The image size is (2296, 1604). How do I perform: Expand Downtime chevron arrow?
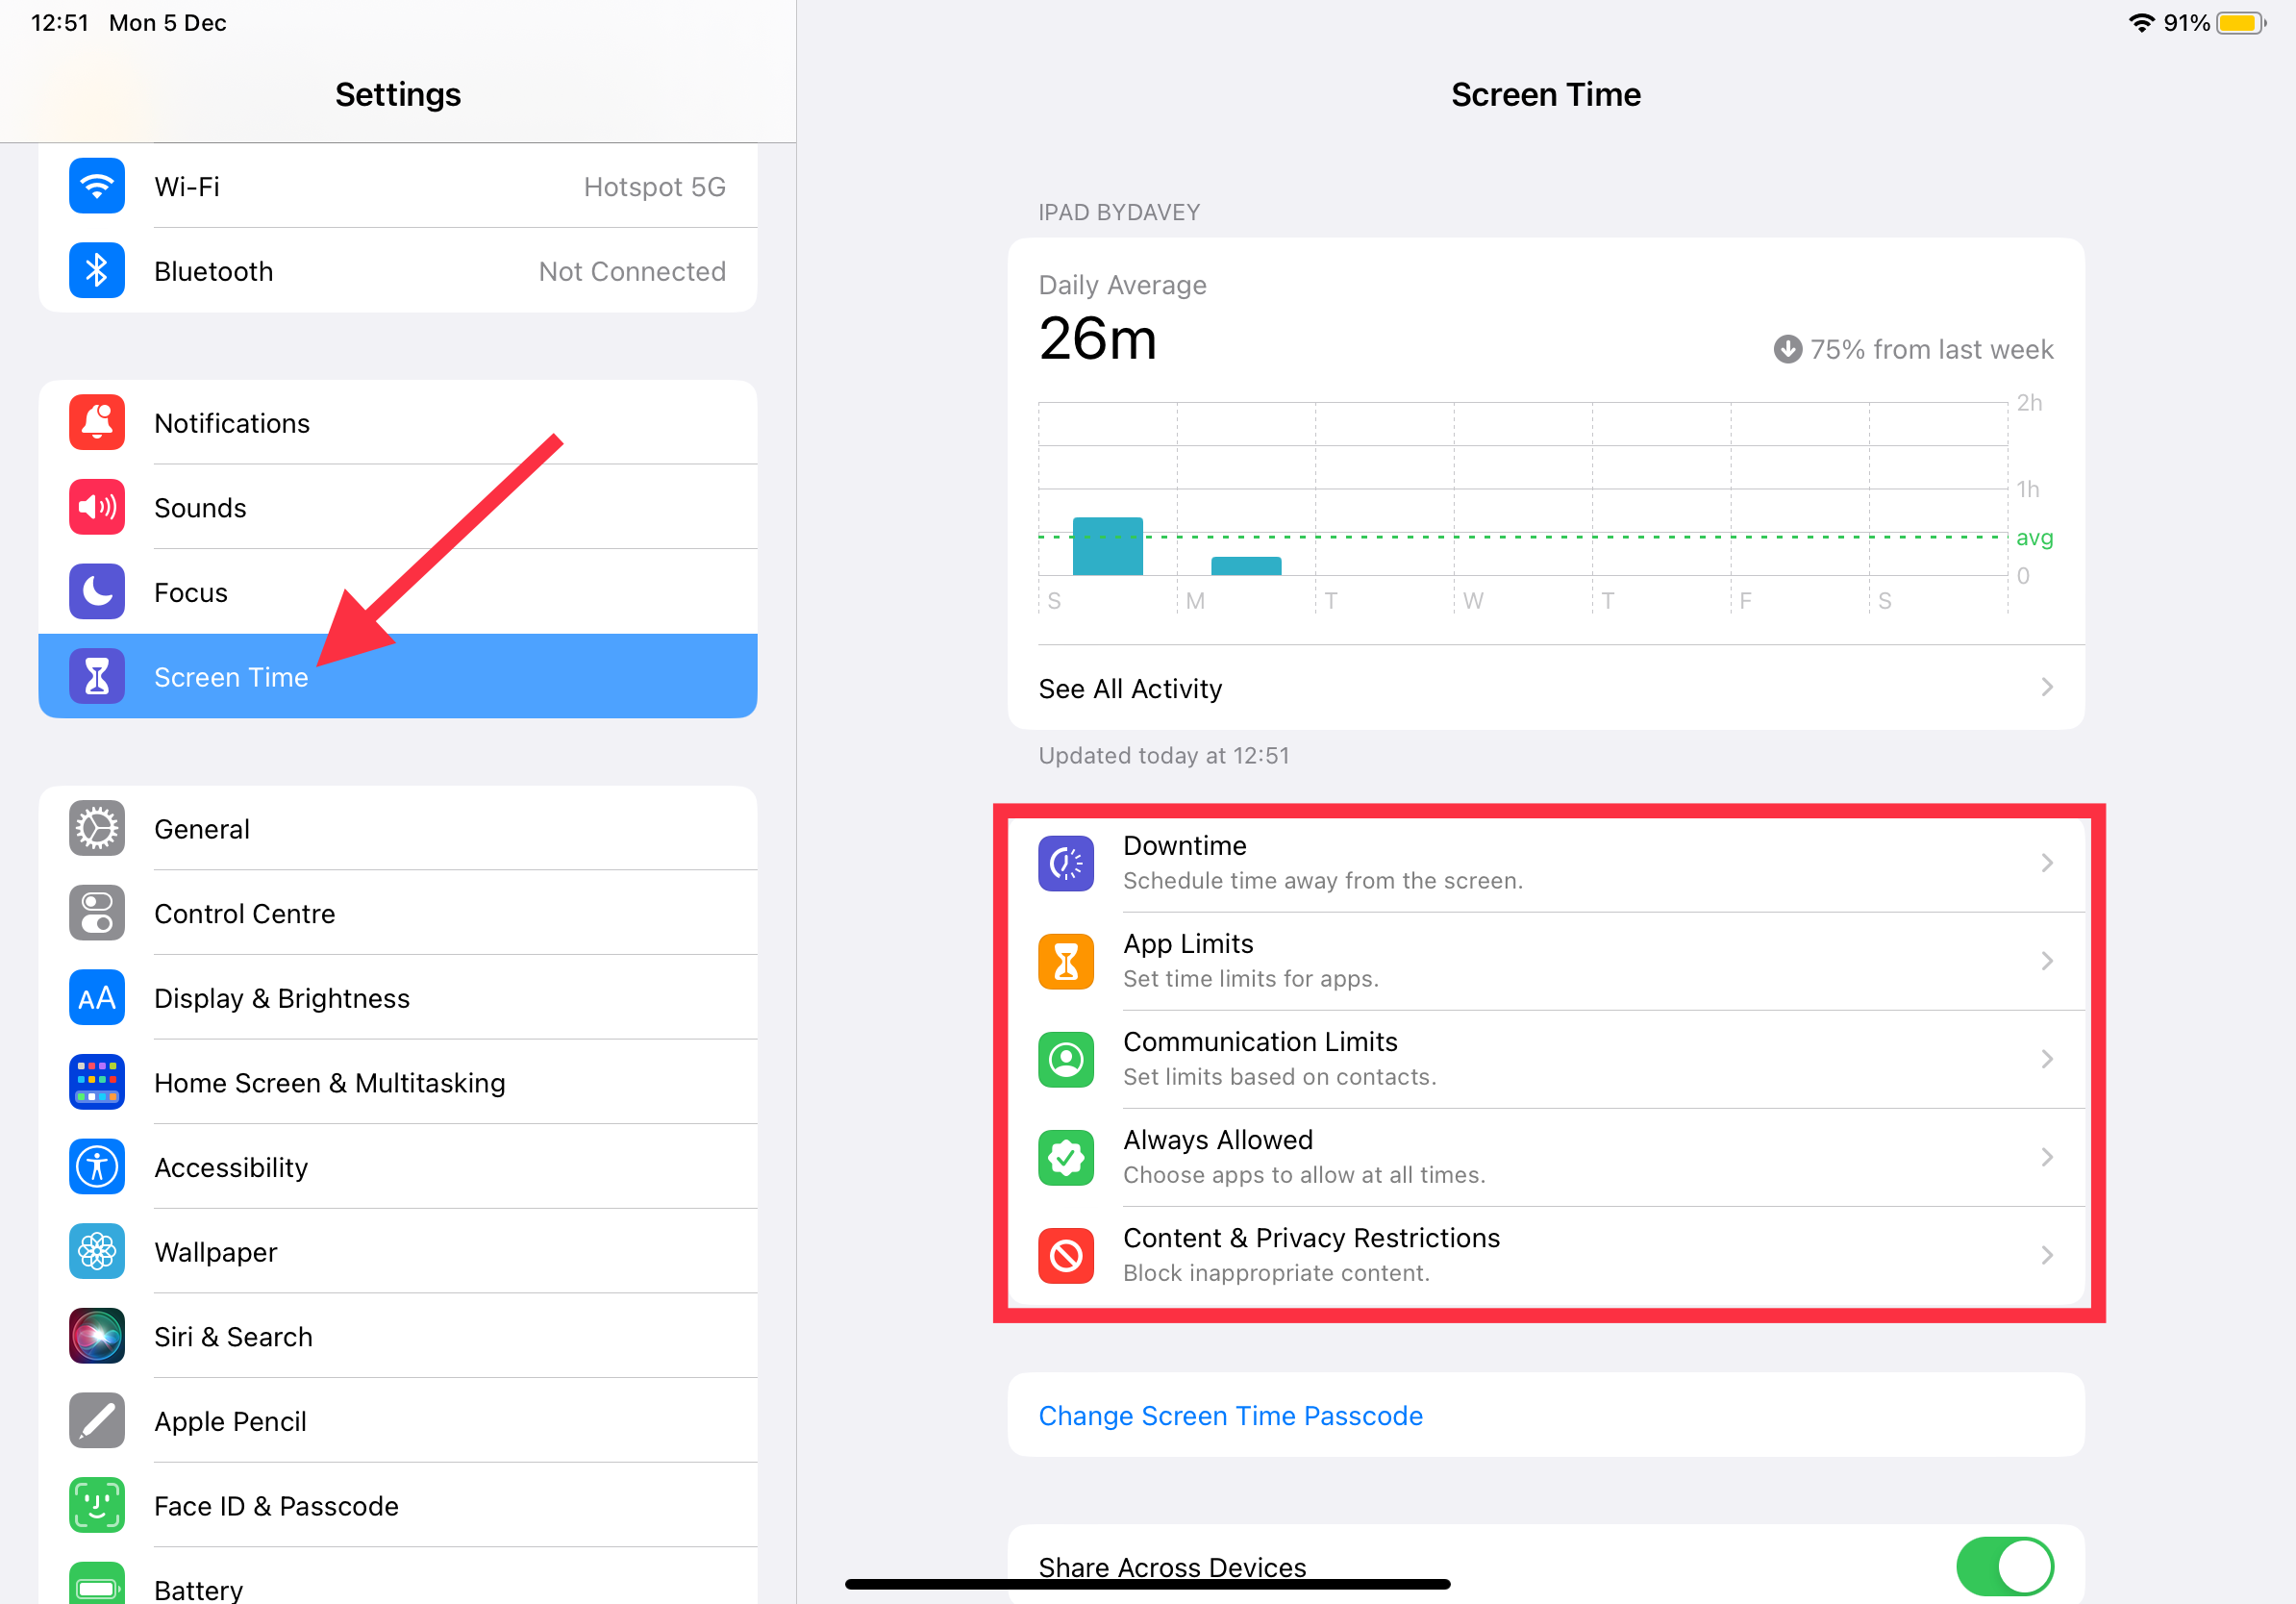pos(2047,863)
